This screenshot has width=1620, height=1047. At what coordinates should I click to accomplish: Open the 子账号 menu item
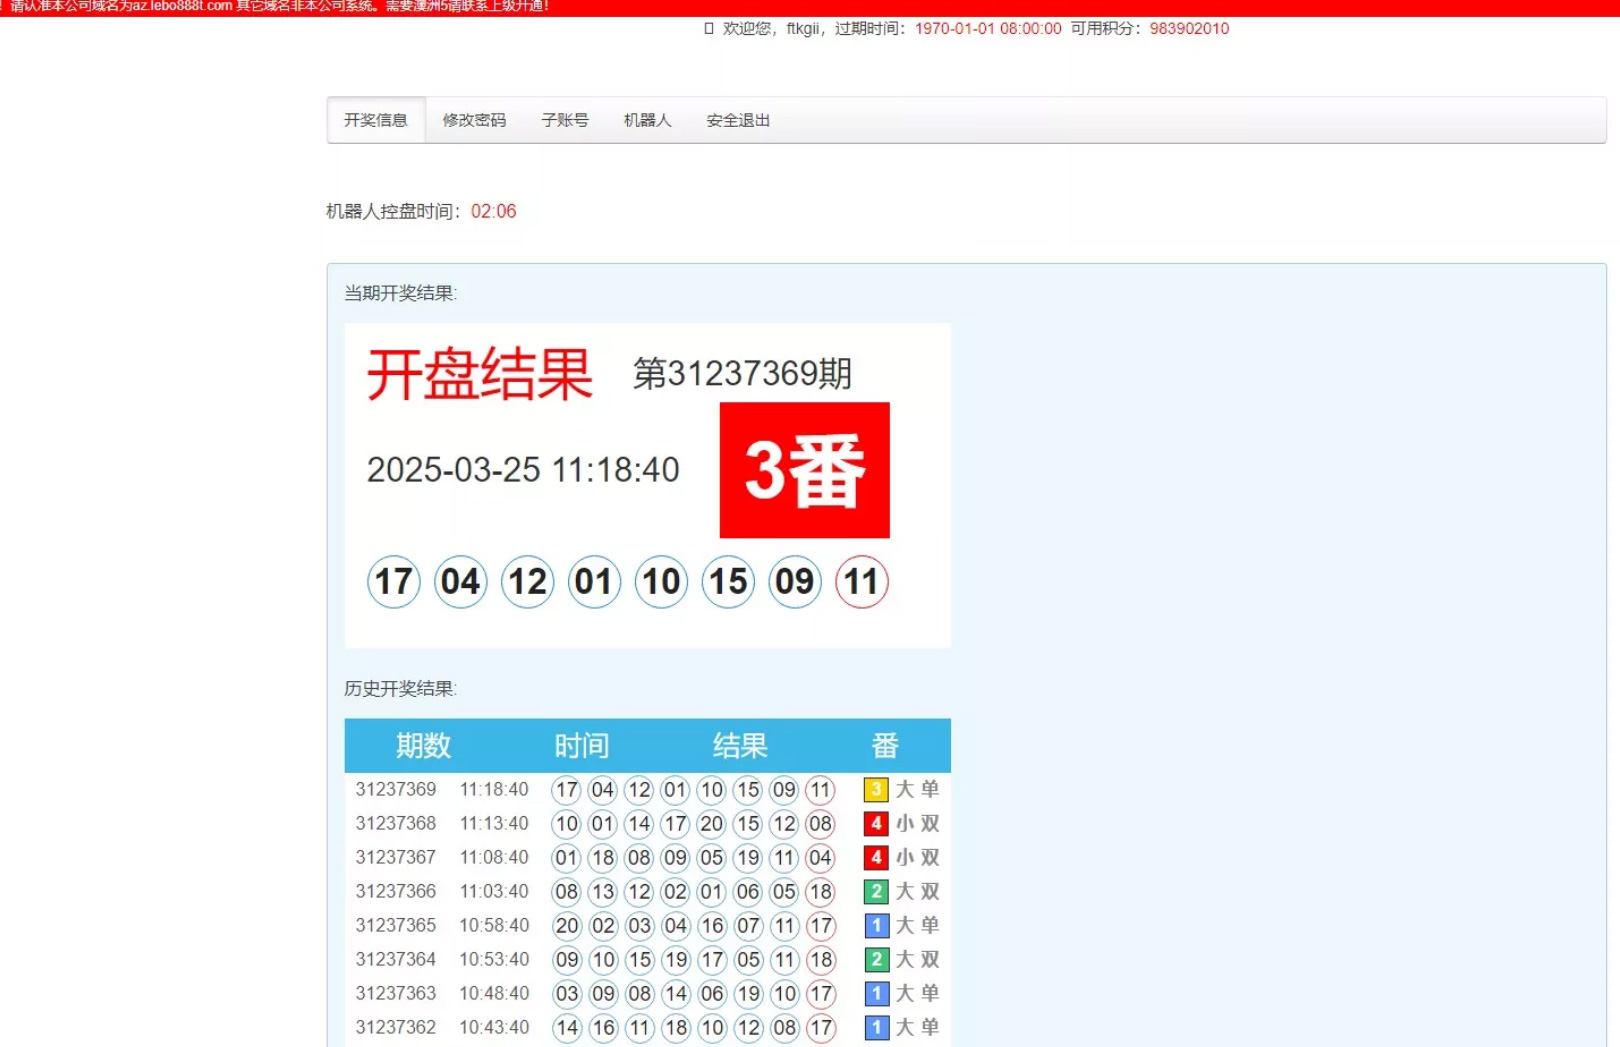click(565, 120)
